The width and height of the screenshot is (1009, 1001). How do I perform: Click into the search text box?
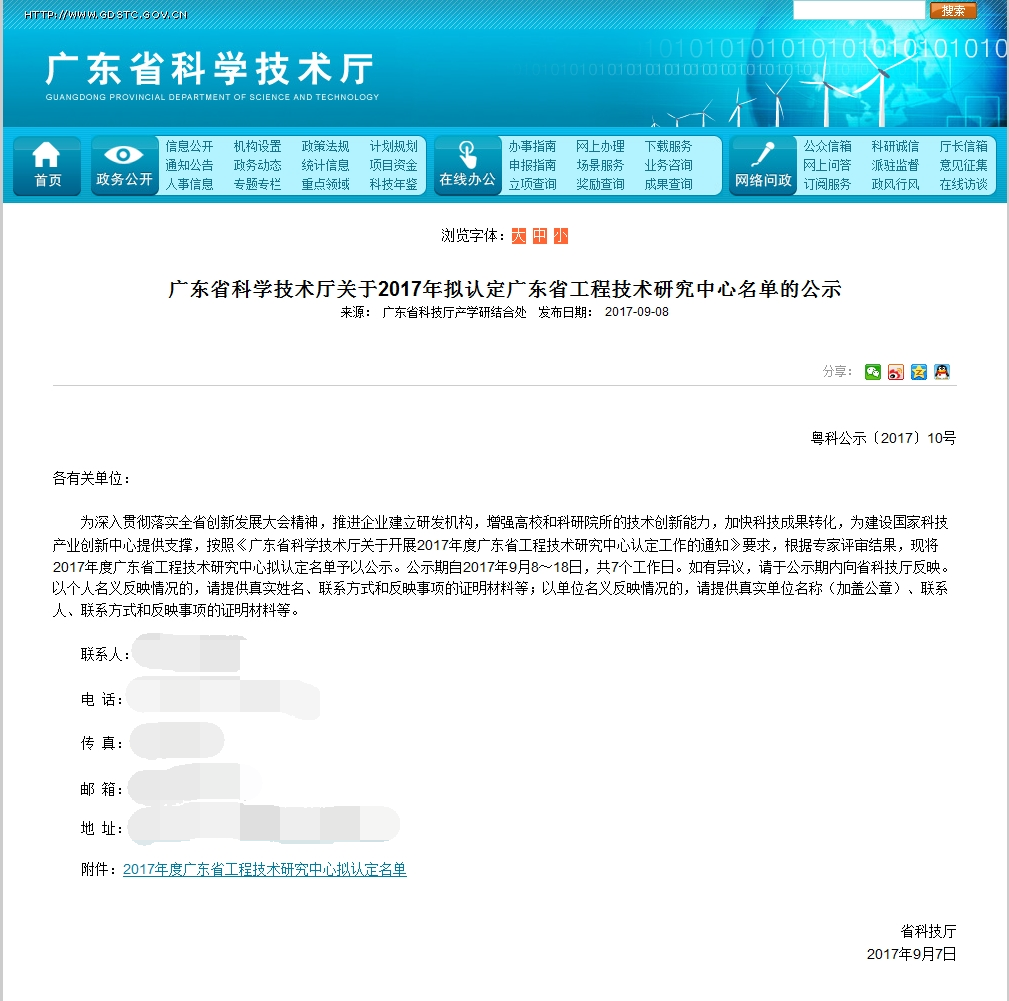pyautogui.click(x=859, y=10)
